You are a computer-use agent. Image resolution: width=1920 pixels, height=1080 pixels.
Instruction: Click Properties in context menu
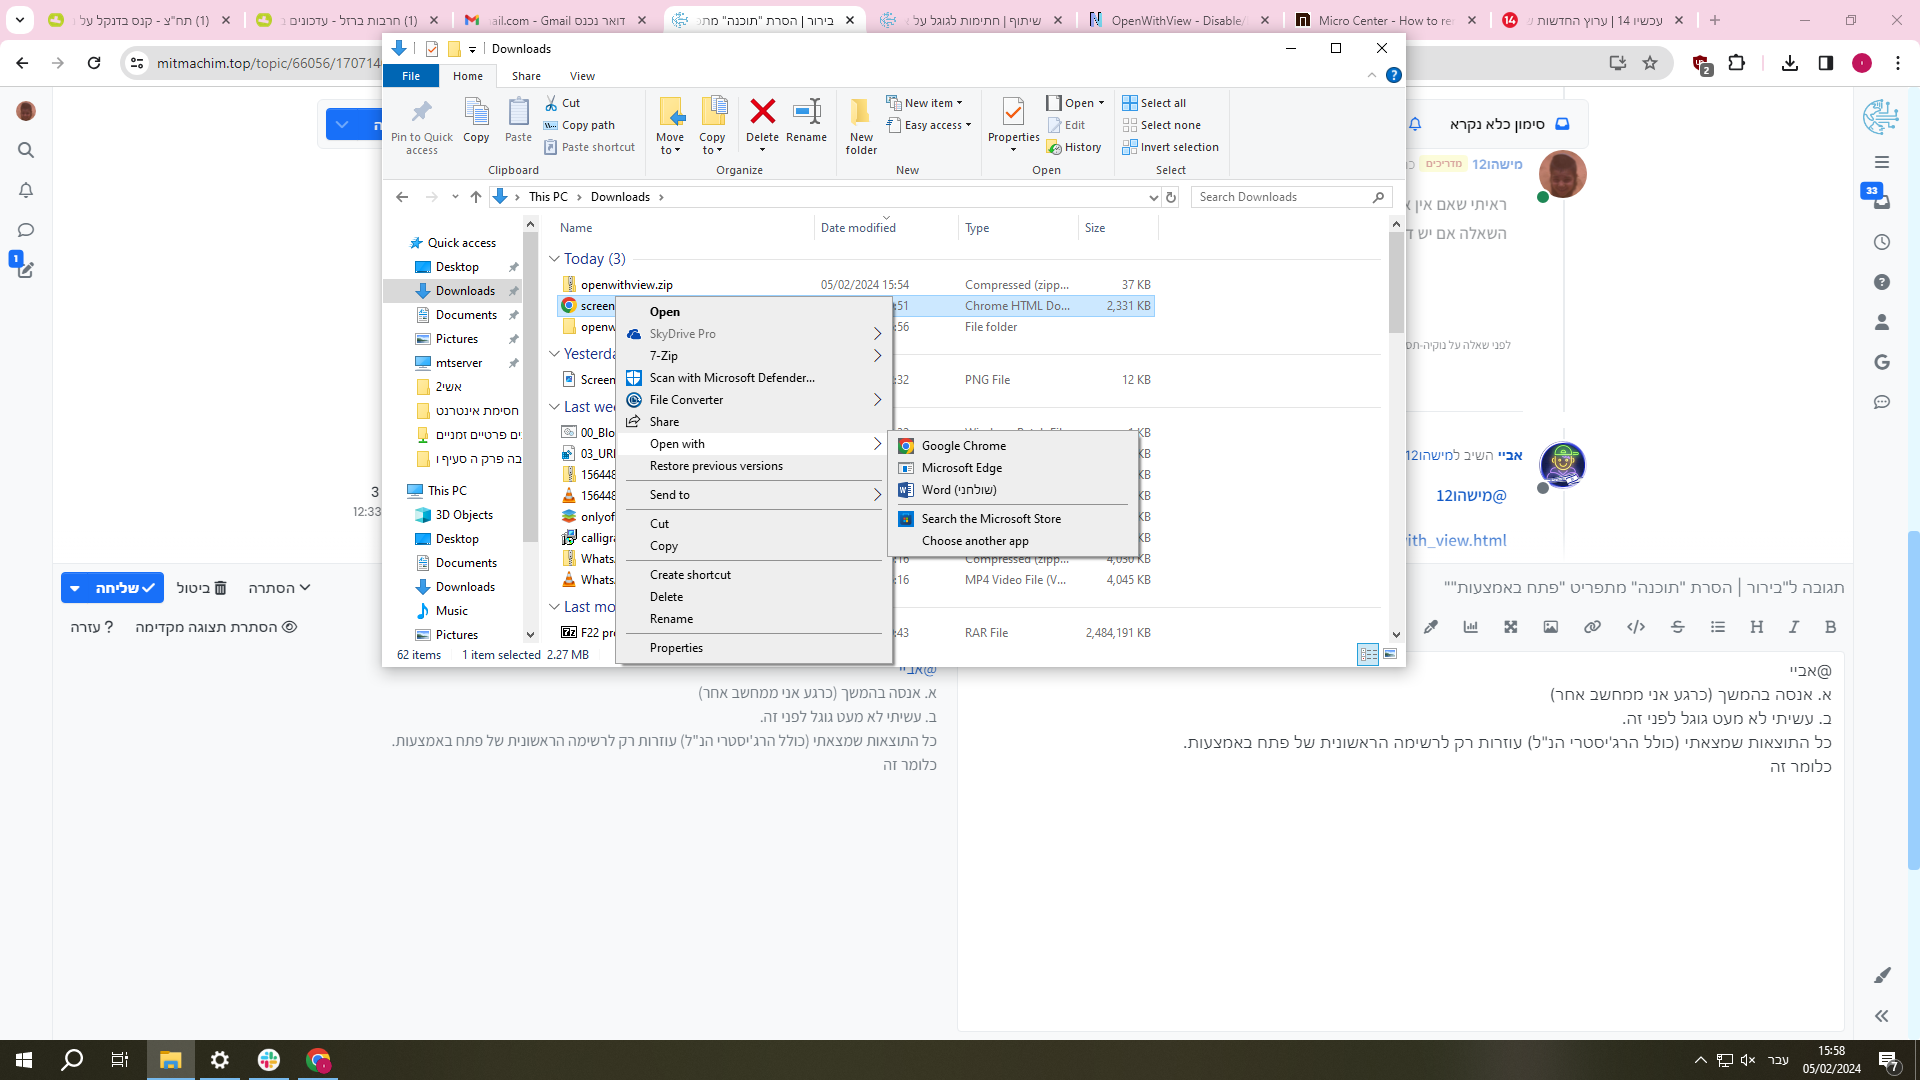point(754,648)
